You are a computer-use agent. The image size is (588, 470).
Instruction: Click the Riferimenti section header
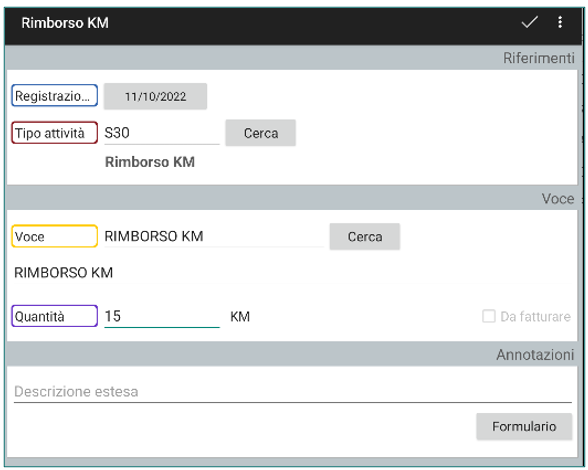pyautogui.click(x=538, y=58)
